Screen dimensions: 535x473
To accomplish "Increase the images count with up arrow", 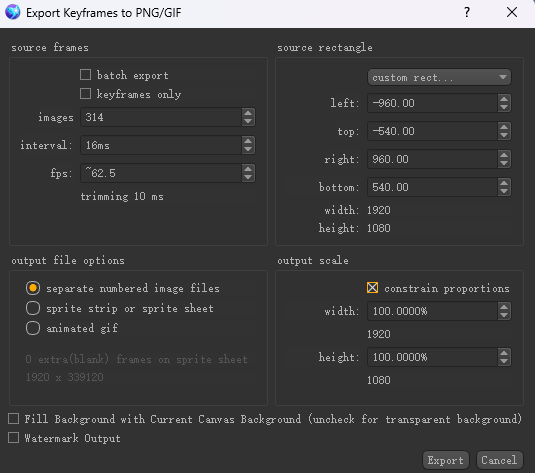I will click(x=248, y=113).
